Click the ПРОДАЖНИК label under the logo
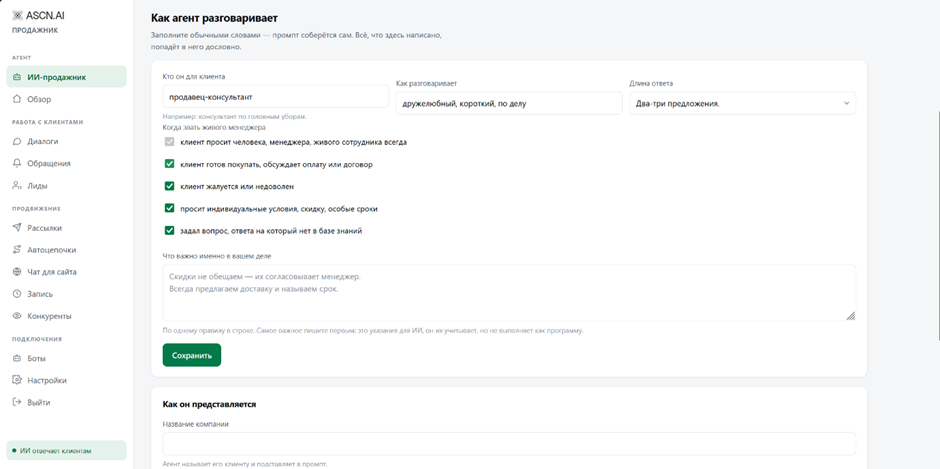The image size is (940, 469). click(x=35, y=31)
